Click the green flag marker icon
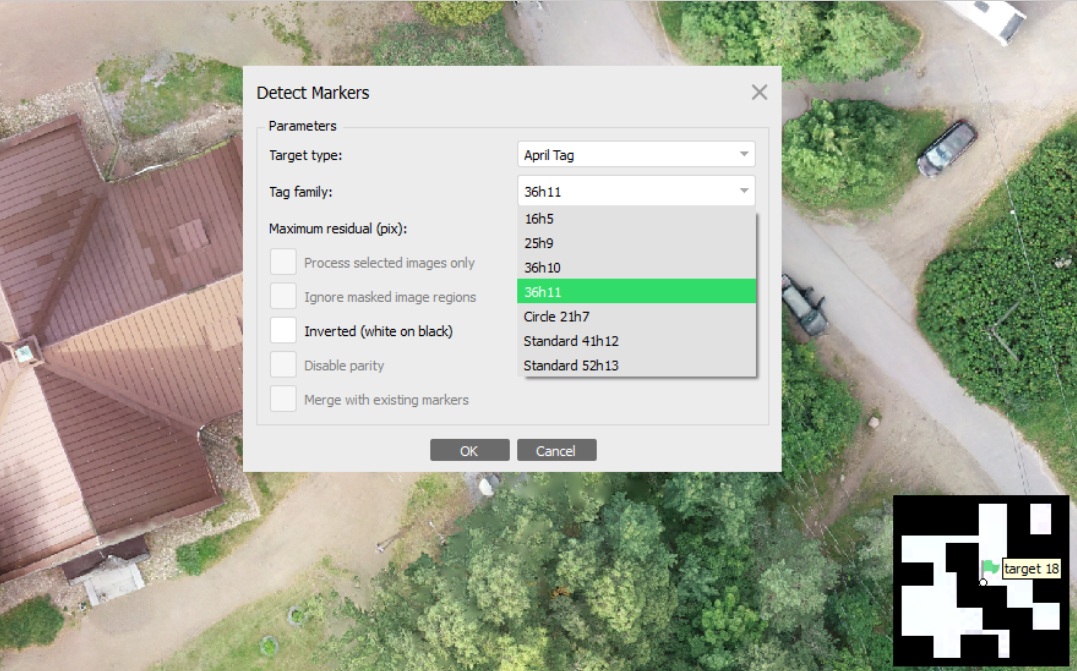The width and height of the screenshot is (1077, 671). [x=990, y=567]
